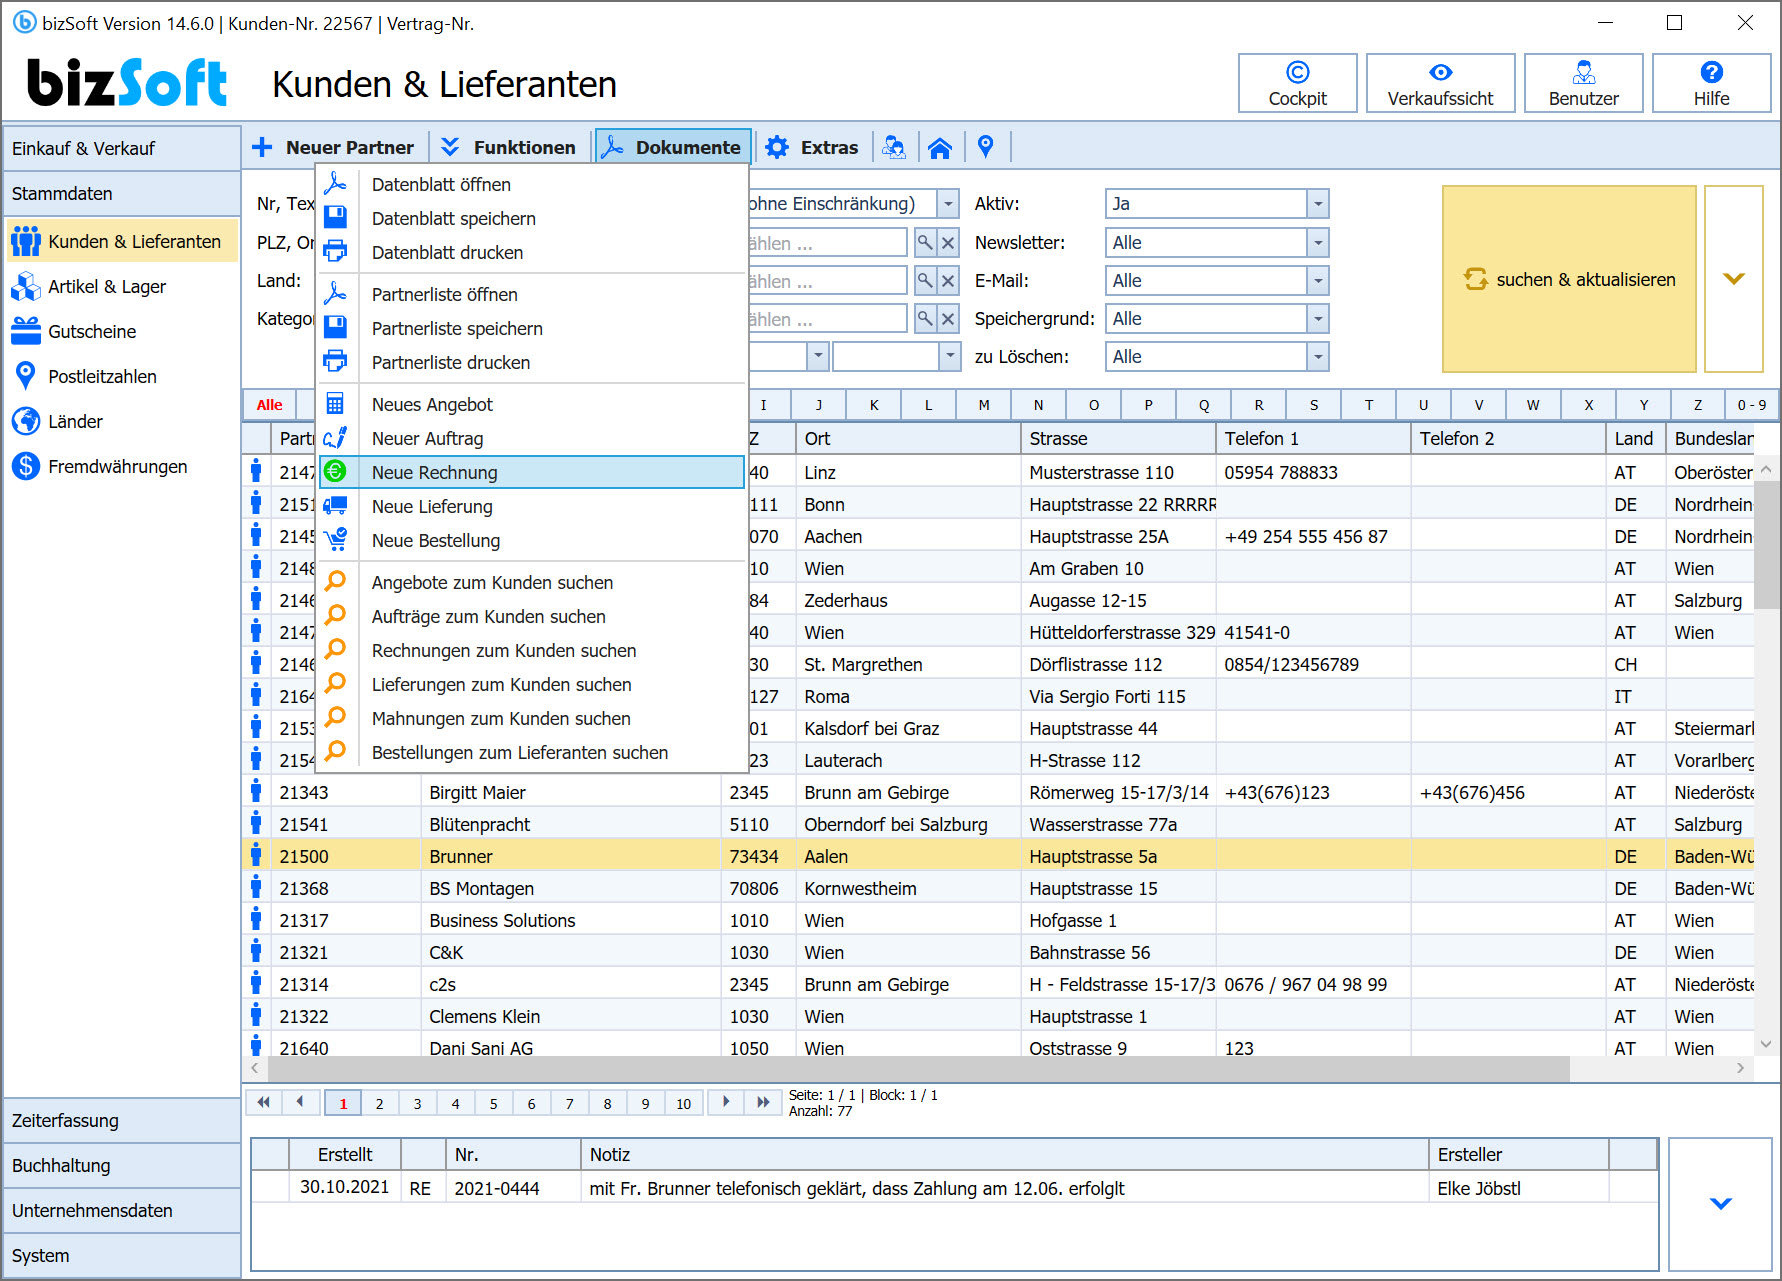The image size is (1782, 1281).
Task: Open Hilfe help button
Action: pos(1711,83)
